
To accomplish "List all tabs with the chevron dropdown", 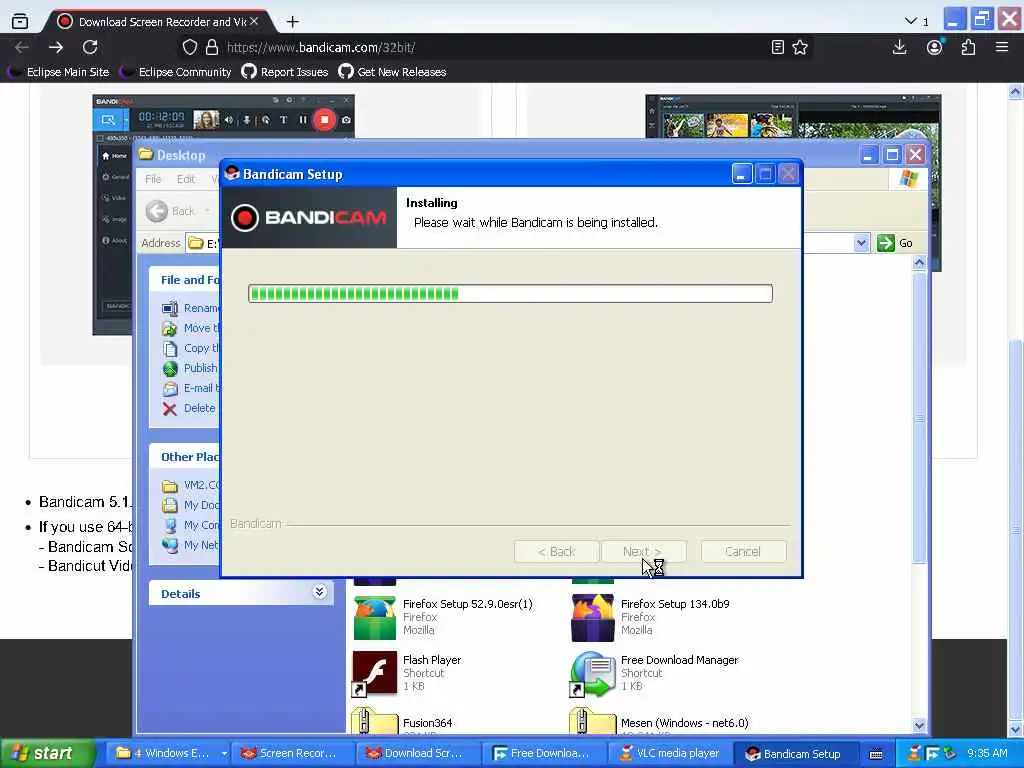I will [x=911, y=22].
